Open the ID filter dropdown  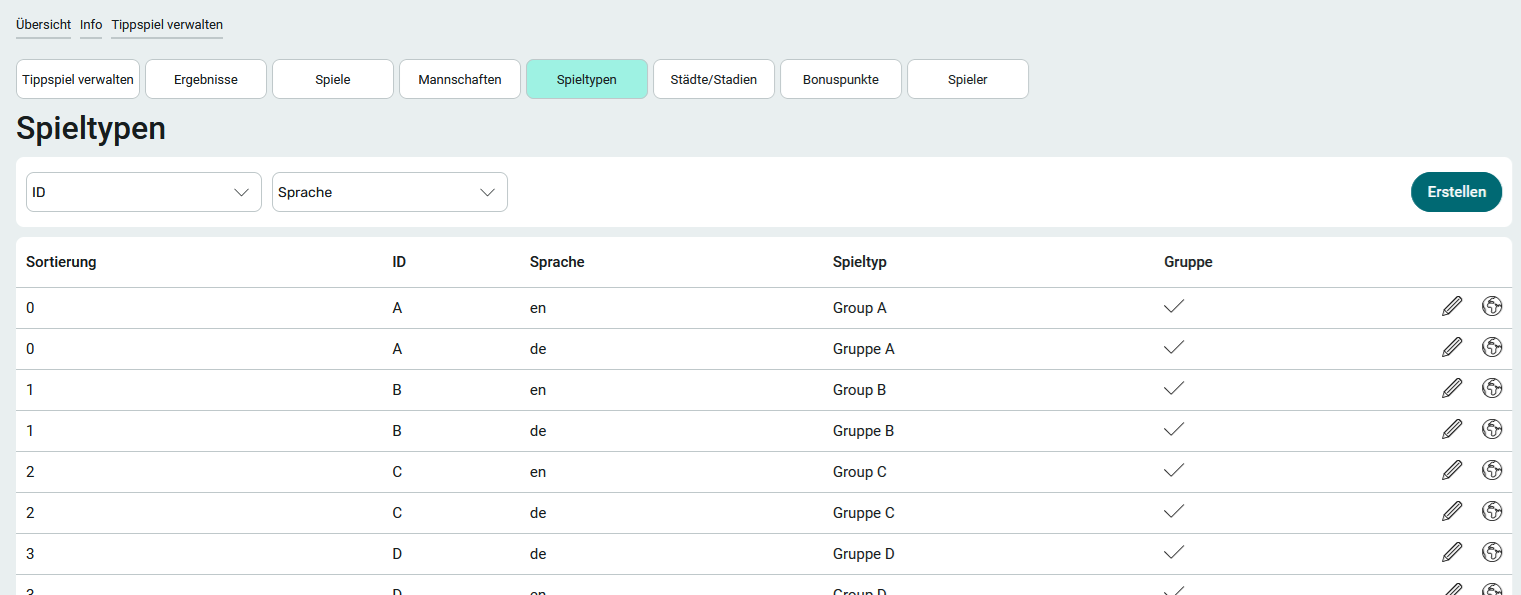[x=144, y=192]
